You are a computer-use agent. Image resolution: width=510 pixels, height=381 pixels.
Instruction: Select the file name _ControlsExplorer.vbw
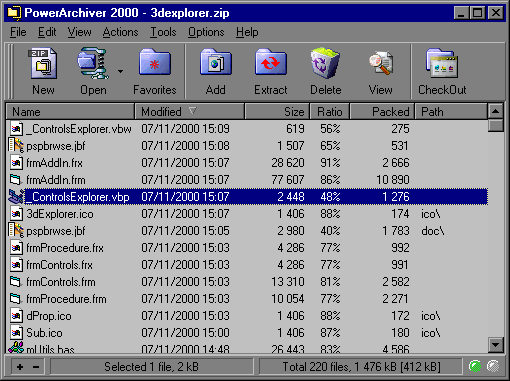click(79, 129)
